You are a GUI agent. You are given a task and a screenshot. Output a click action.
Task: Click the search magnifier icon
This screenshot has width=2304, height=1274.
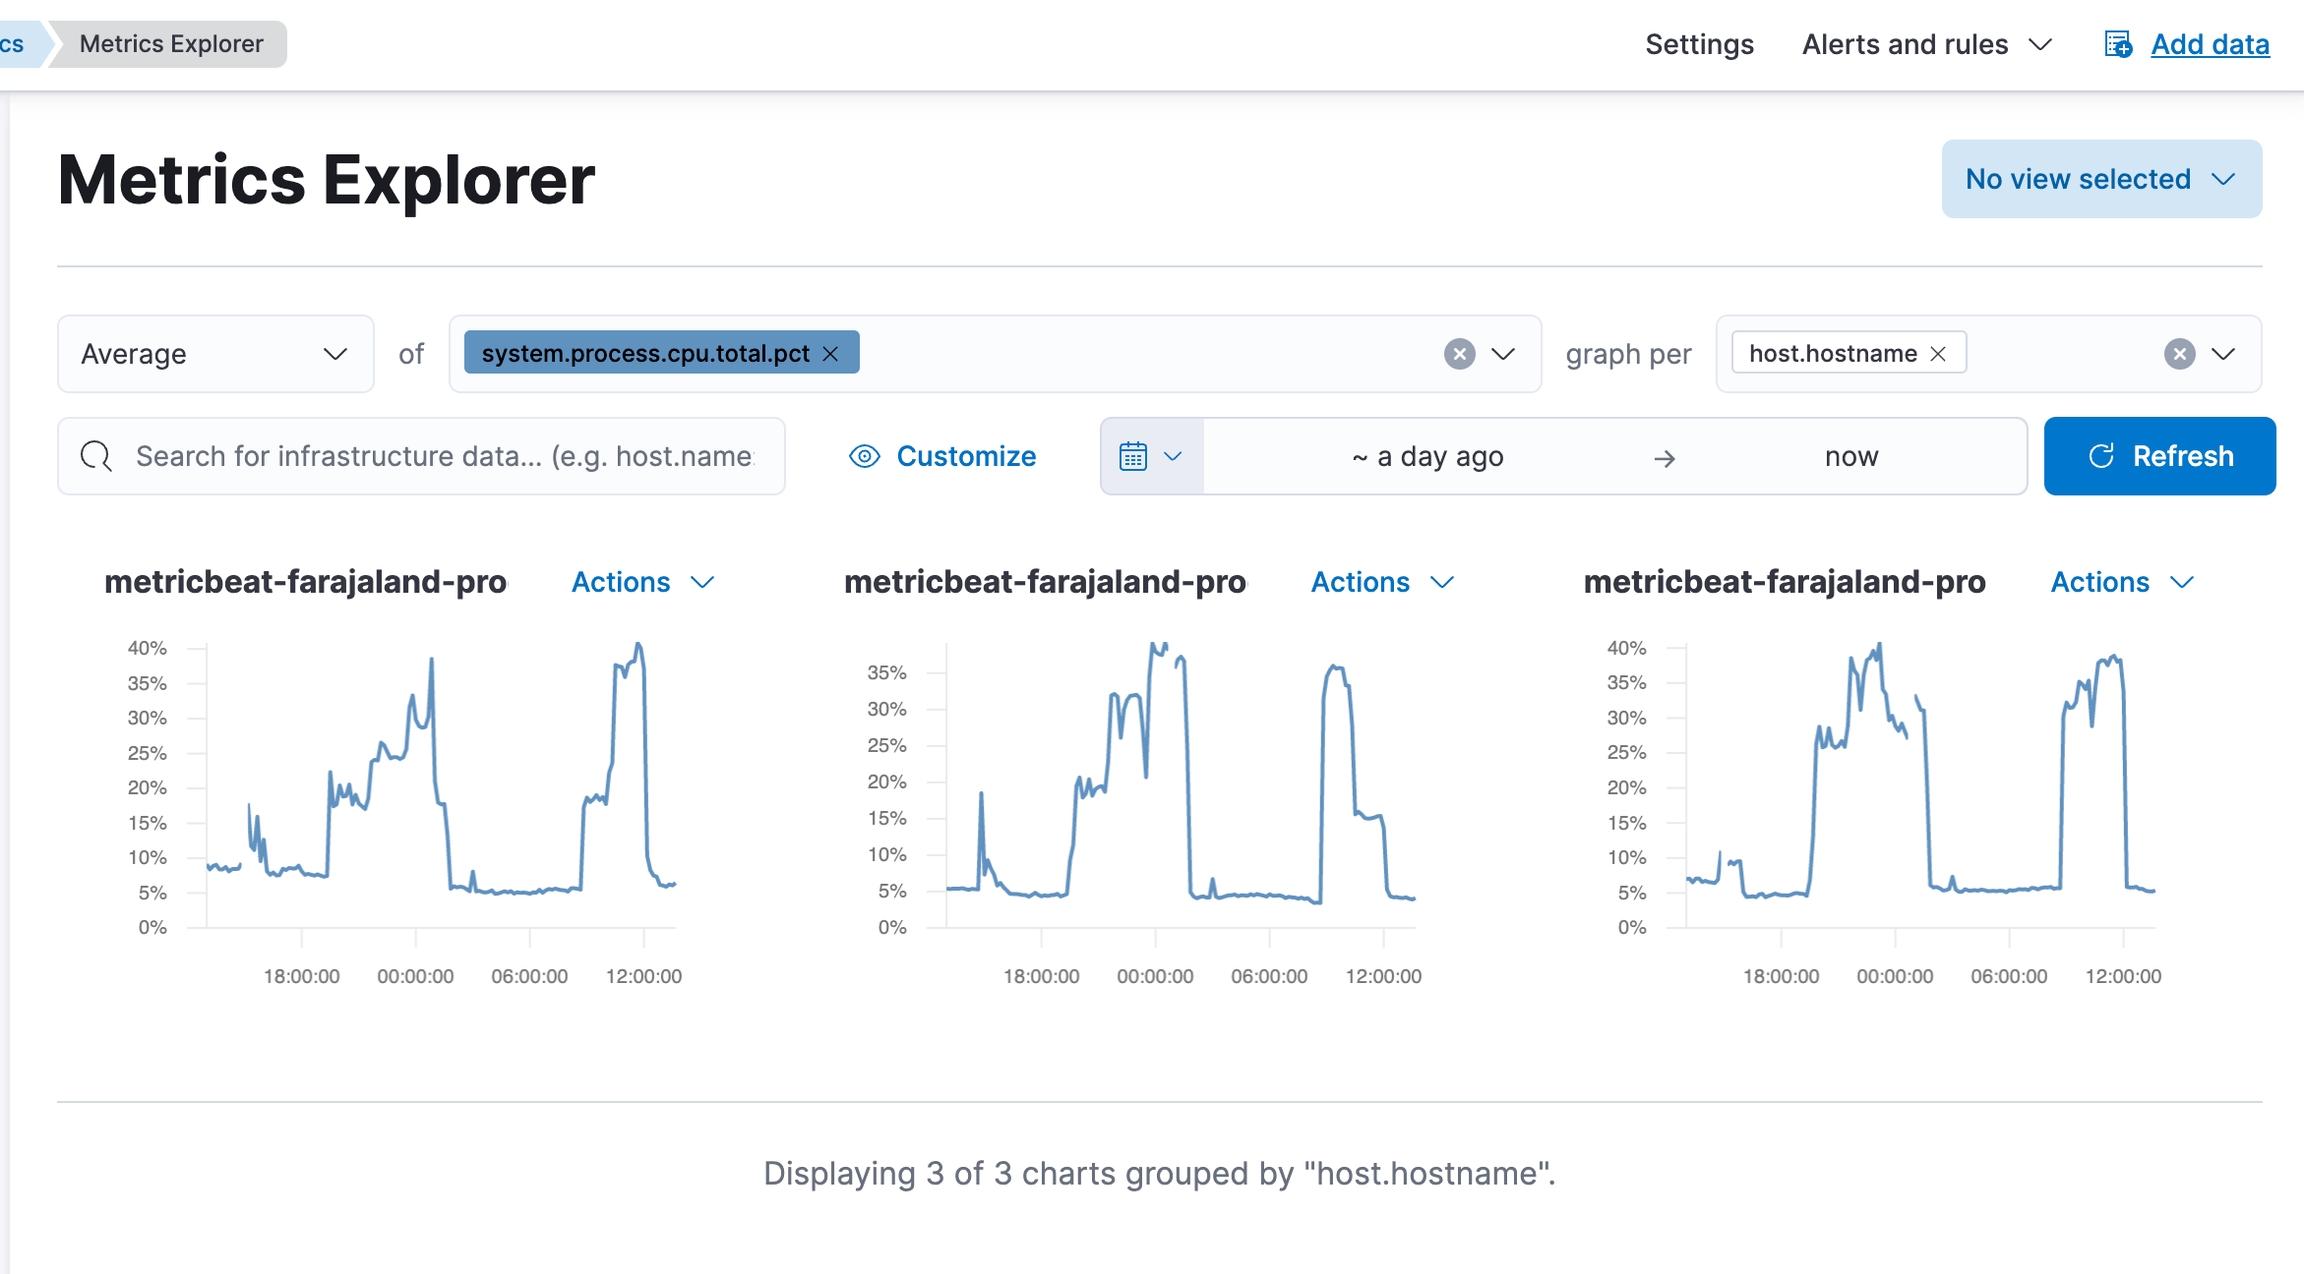click(x=96, y=457)
